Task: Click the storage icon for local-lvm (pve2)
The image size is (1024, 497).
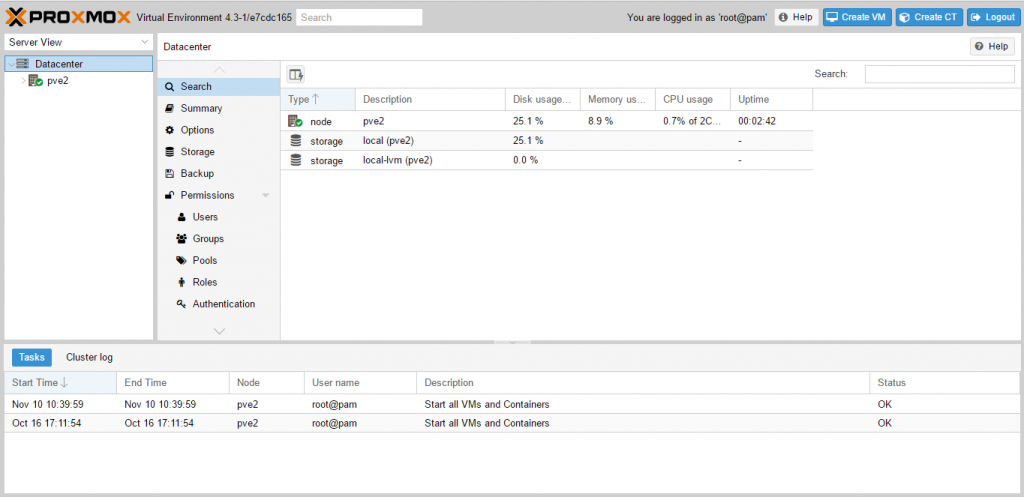Action: point(295,160)
